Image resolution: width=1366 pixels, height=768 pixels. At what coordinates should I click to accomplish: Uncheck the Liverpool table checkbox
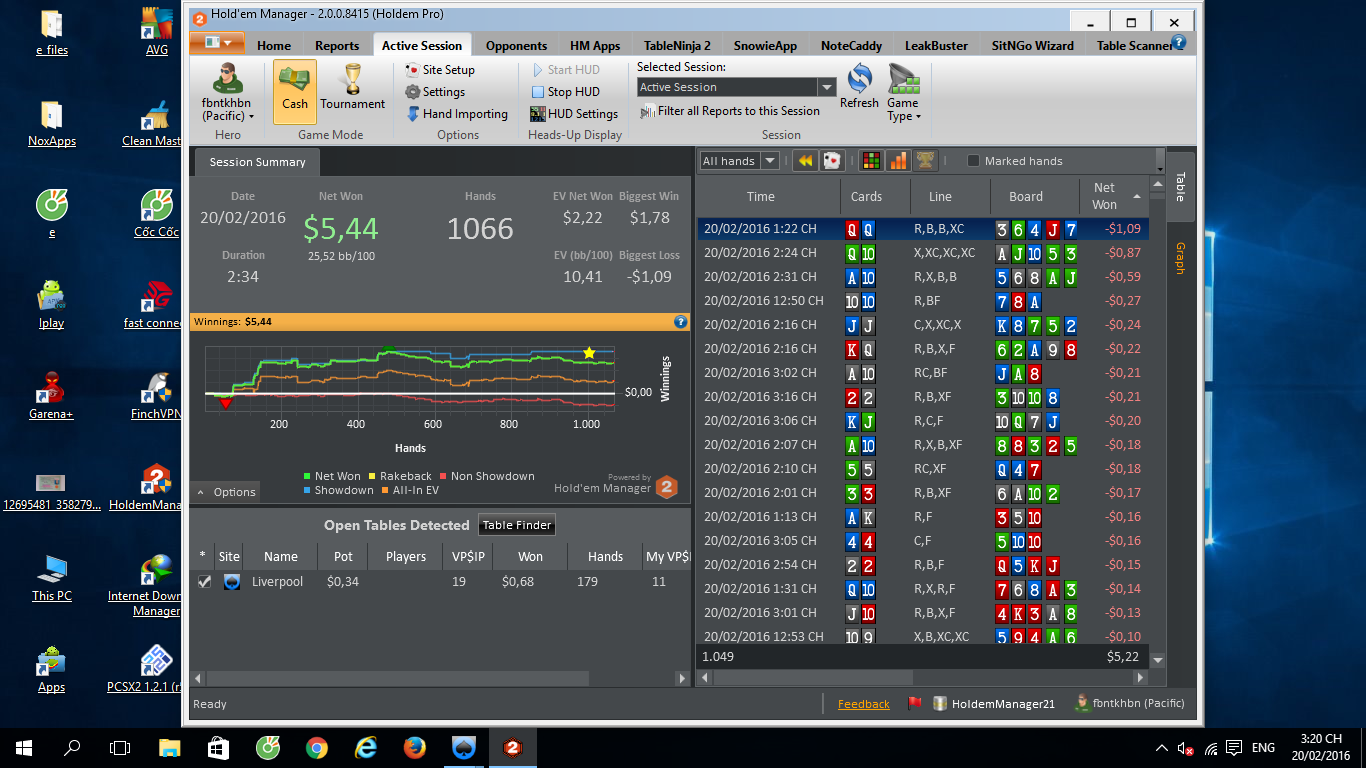point(205,582)
